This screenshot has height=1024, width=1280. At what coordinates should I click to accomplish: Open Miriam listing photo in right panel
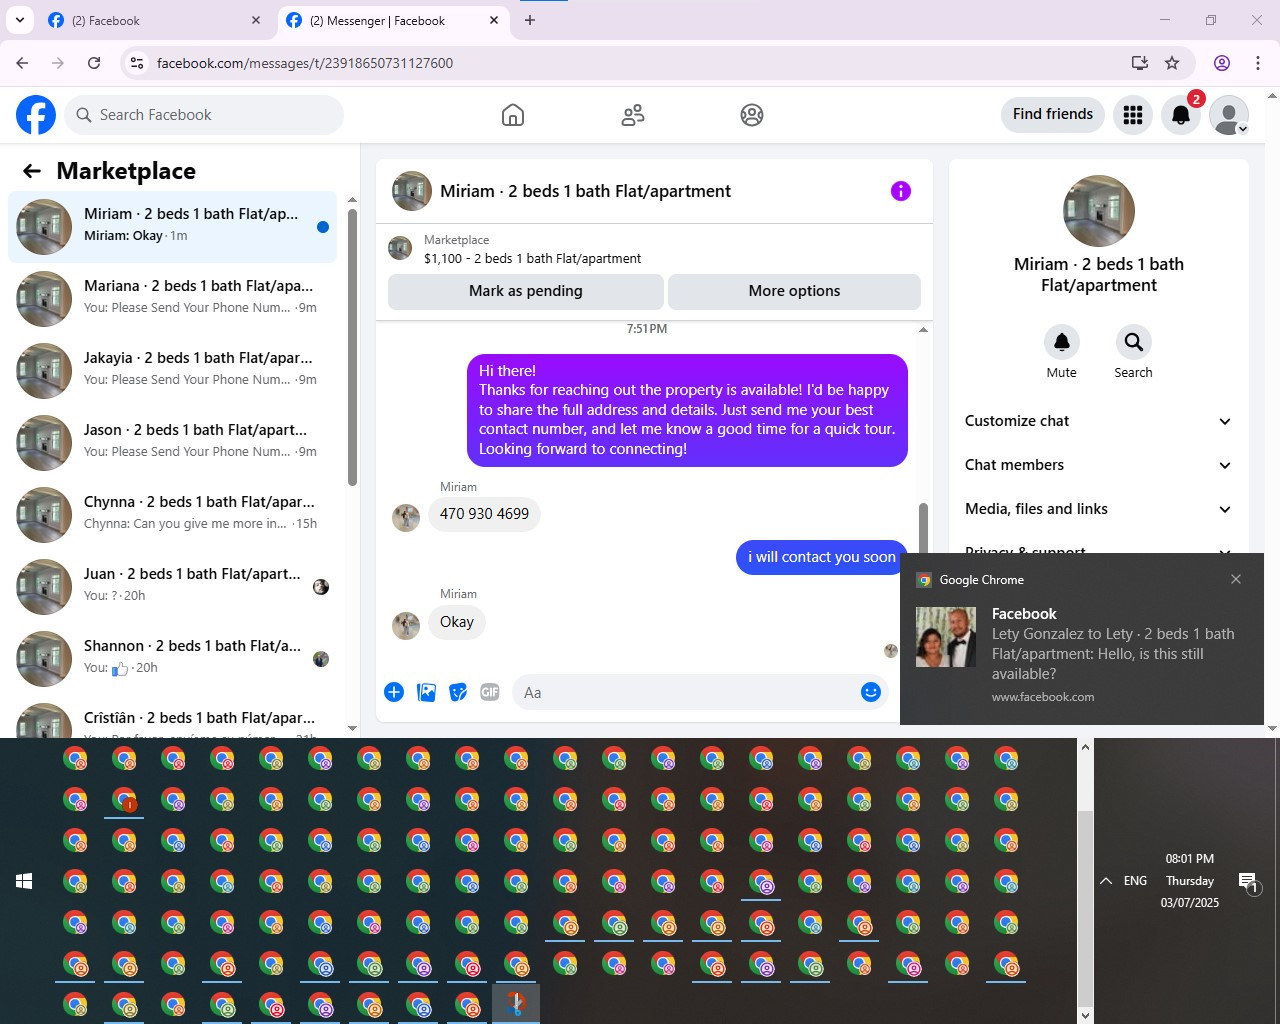tap(1099, 211)
